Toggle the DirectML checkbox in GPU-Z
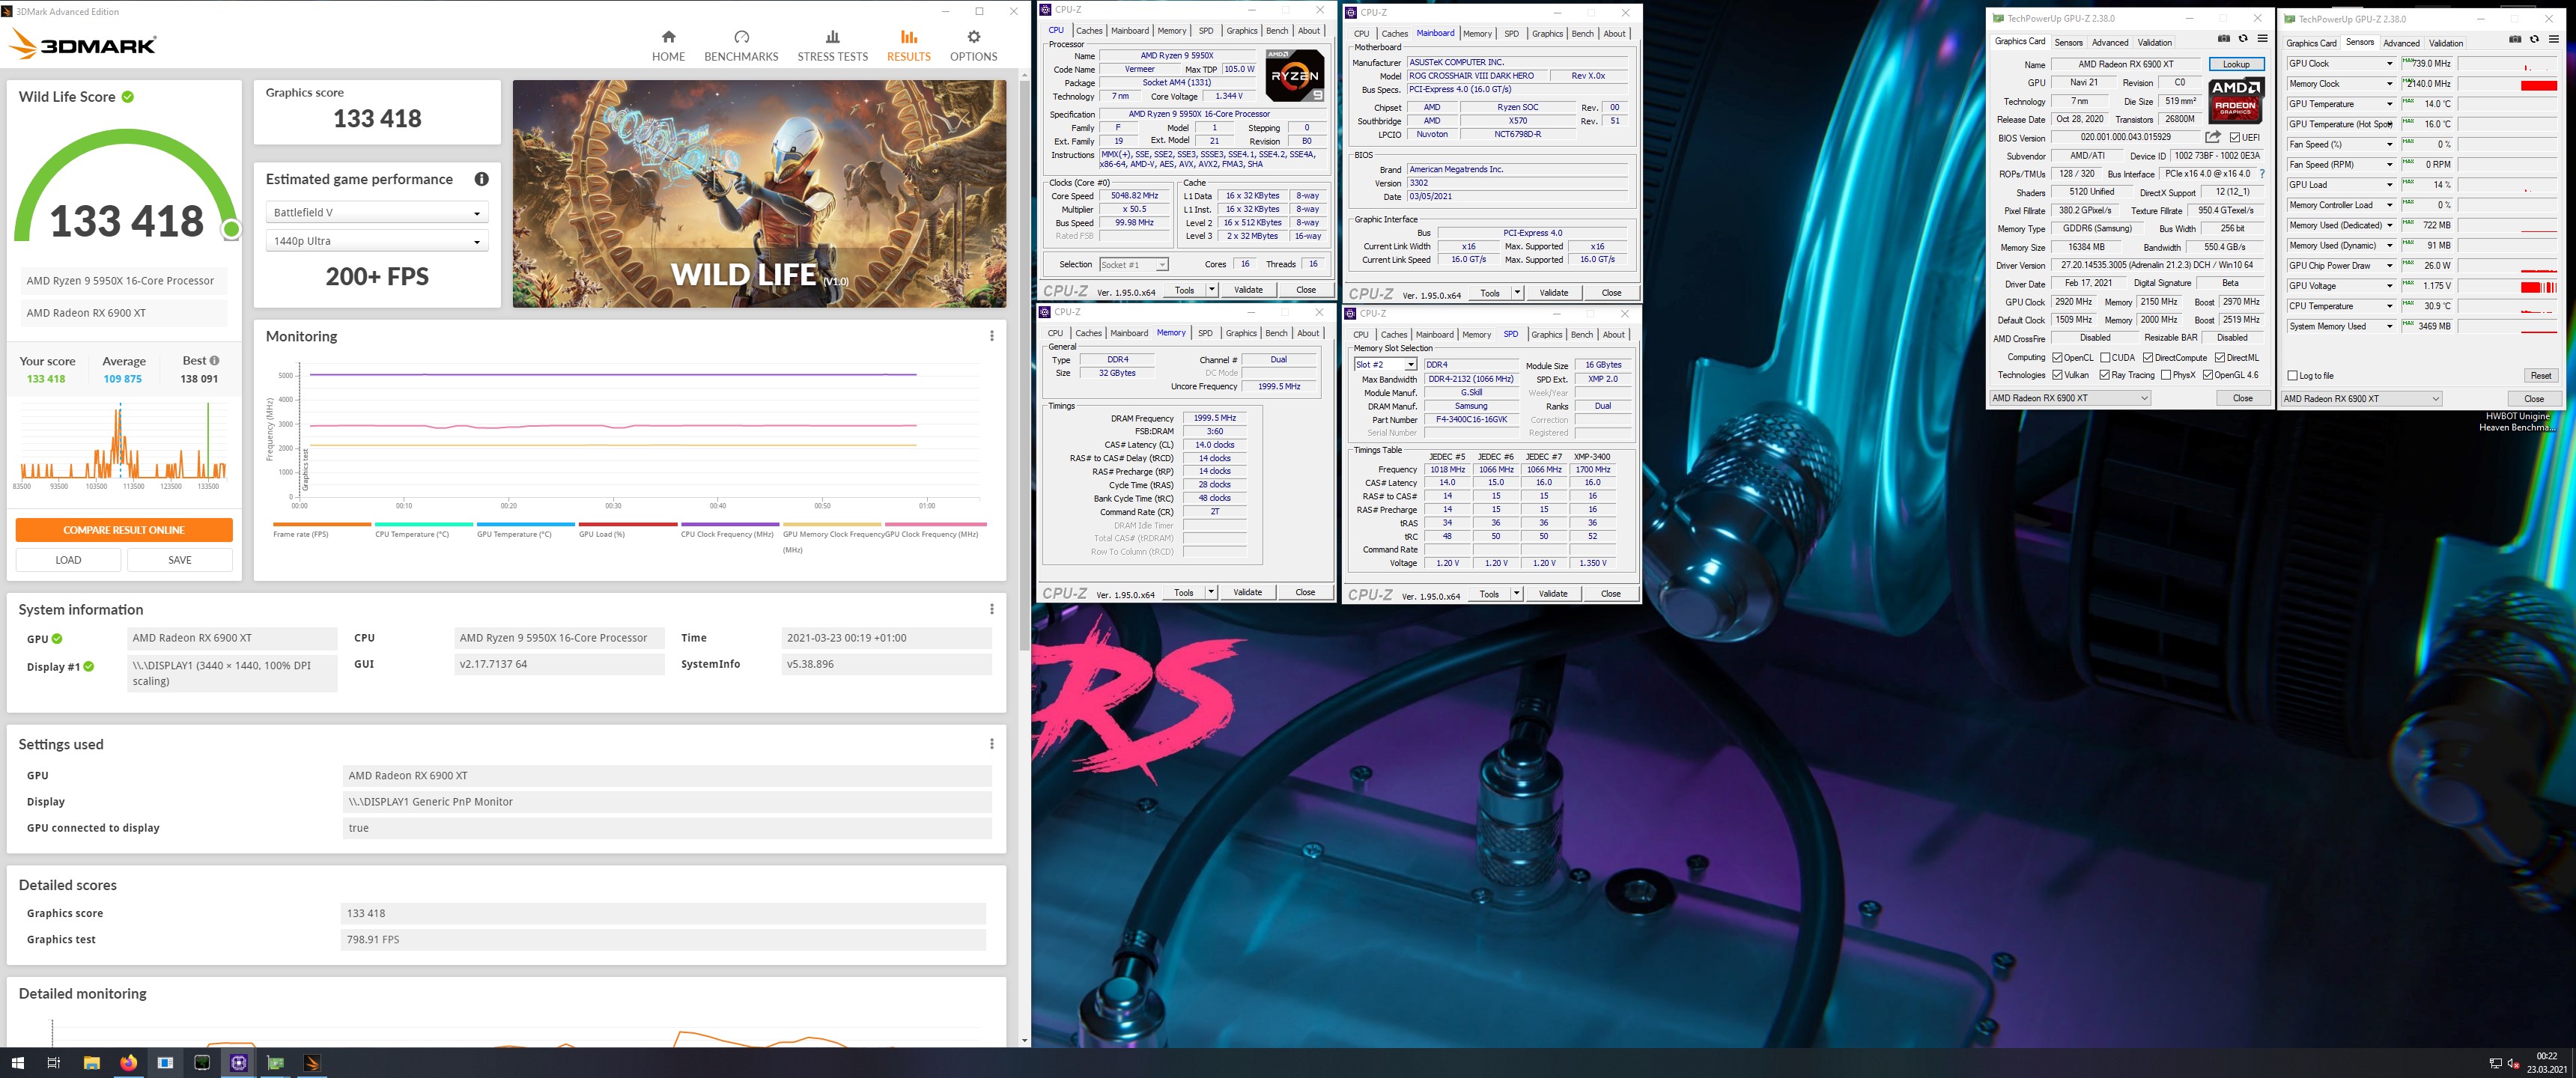2576x1078 pixels. (2220, 357)
